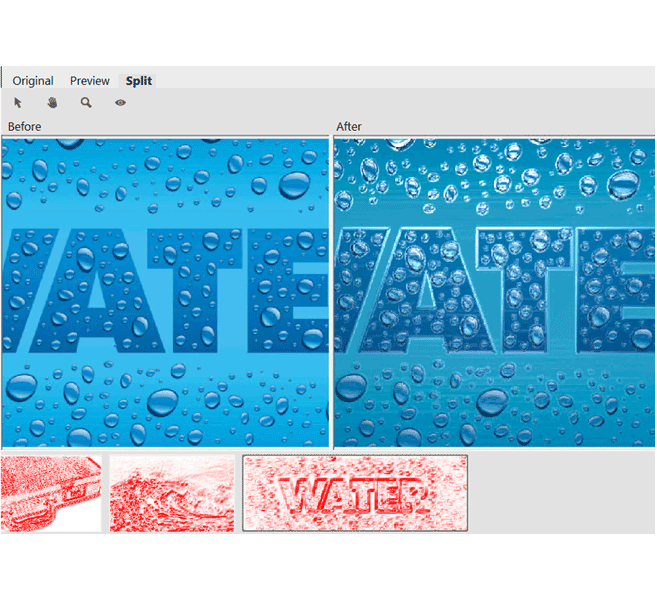Viewport: 657px width, 600px height.
Task: Pick the red briefcase sketch thumbnail
Action: pyautogui.click(x=51, y=493)
